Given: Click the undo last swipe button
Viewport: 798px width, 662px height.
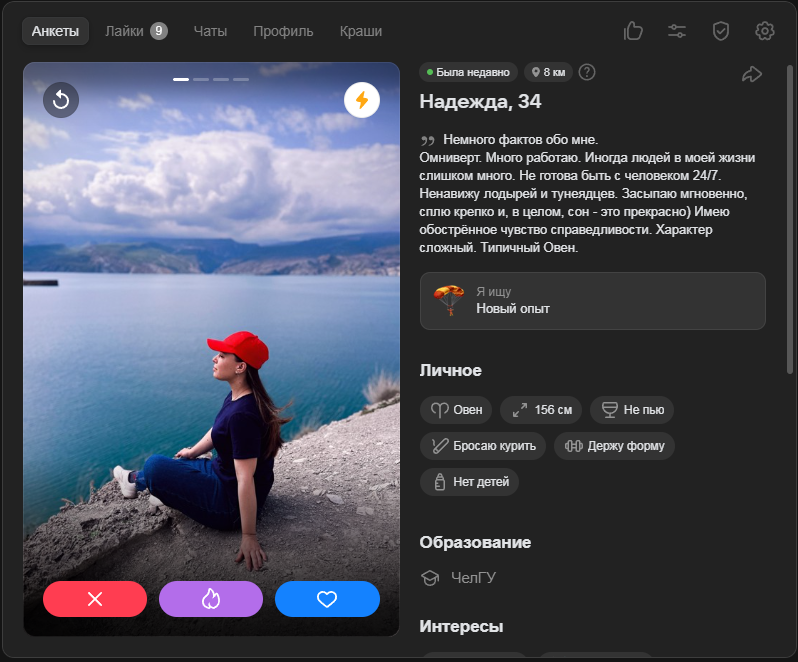Looking at the screenshot, I should click(x=61, y=100).
